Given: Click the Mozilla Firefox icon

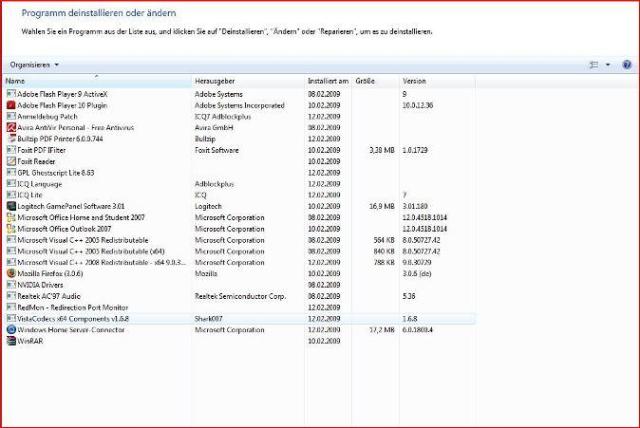Looking at the screenshot, I should 11,273.
